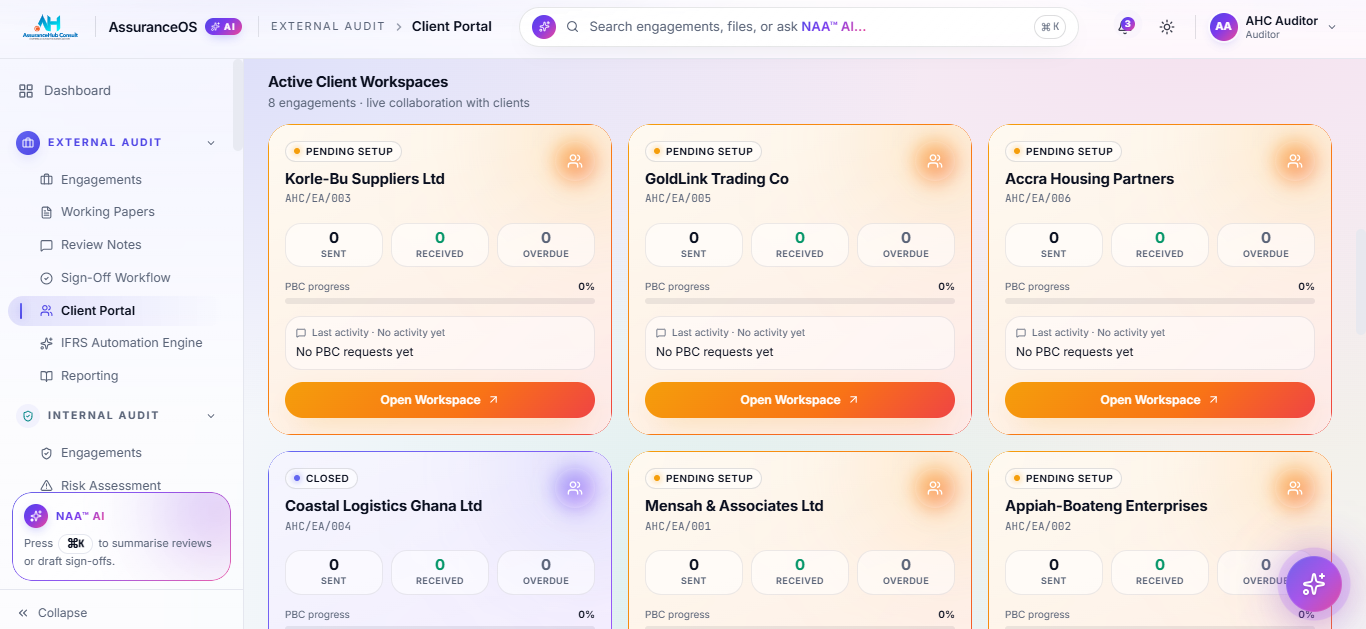Click the Command-K shortcut badge in the search bar

[x=1050, y=27]
